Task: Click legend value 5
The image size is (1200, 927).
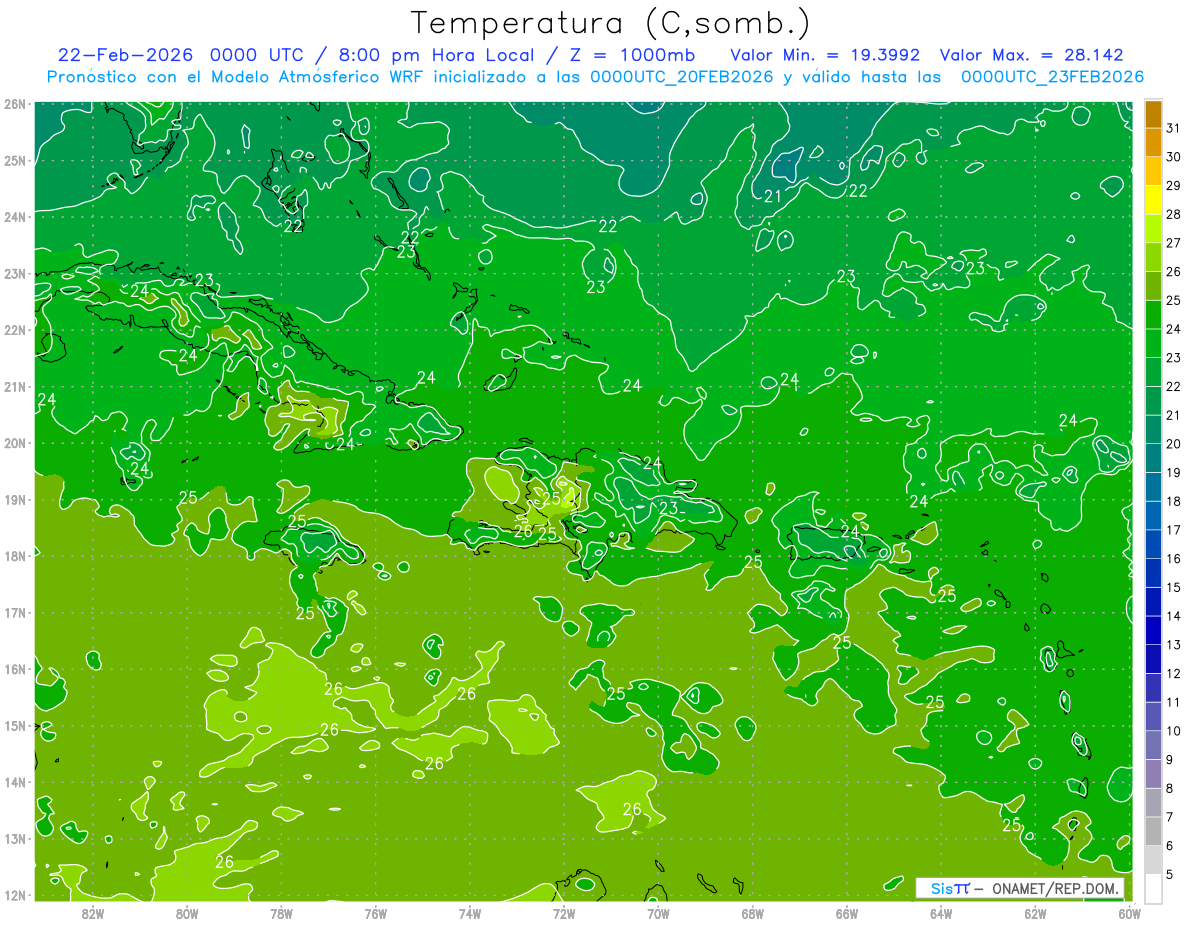Action: (x=1170, y=875)
